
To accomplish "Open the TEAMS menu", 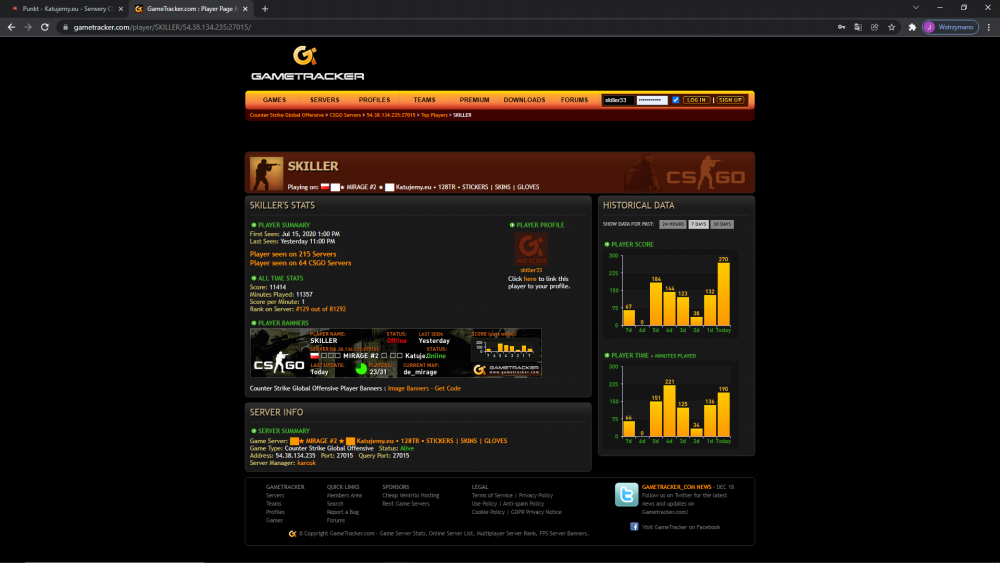I will [x=424, y=99].
